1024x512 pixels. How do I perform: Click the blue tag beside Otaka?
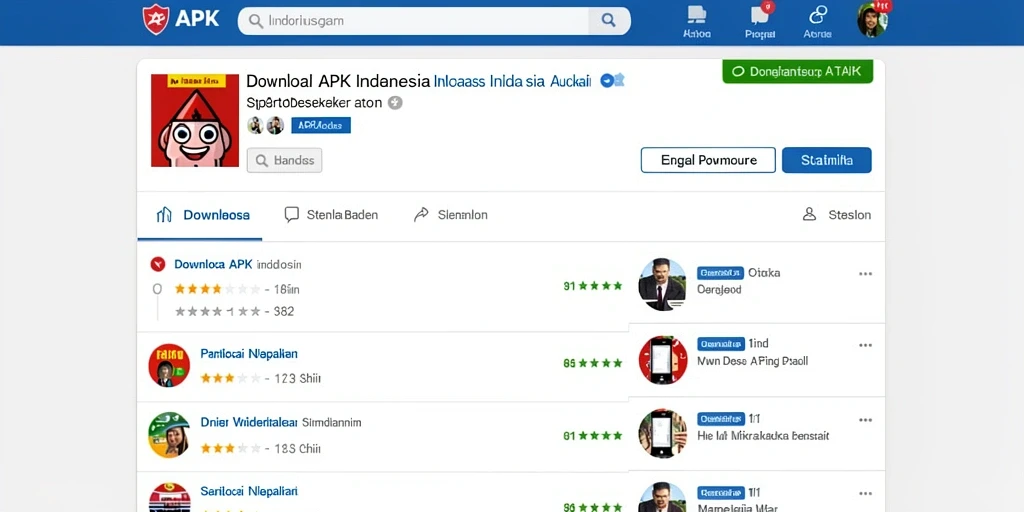[720, 273]
